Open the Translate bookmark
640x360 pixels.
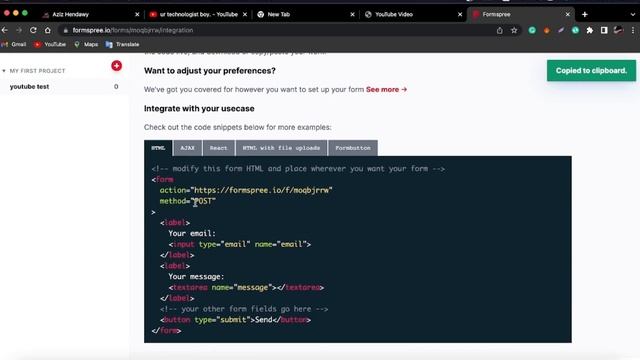[x=122, y=44]
